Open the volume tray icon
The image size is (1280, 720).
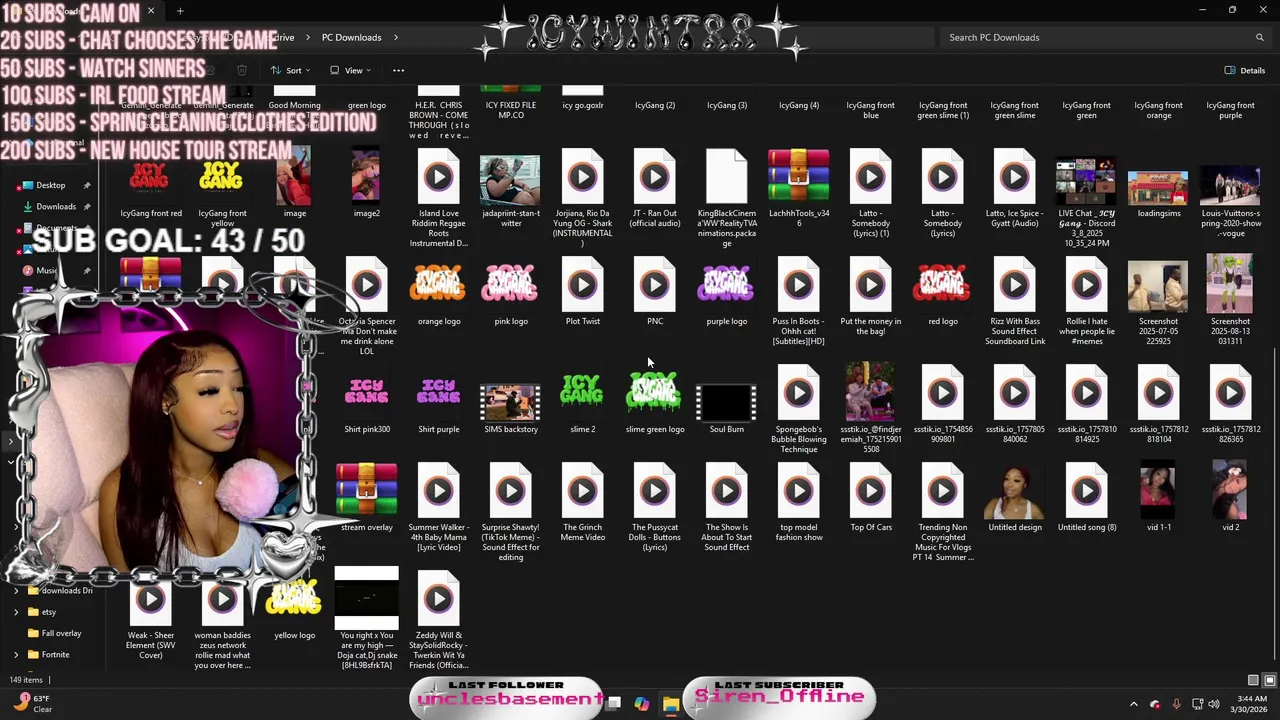[1214, 704]
